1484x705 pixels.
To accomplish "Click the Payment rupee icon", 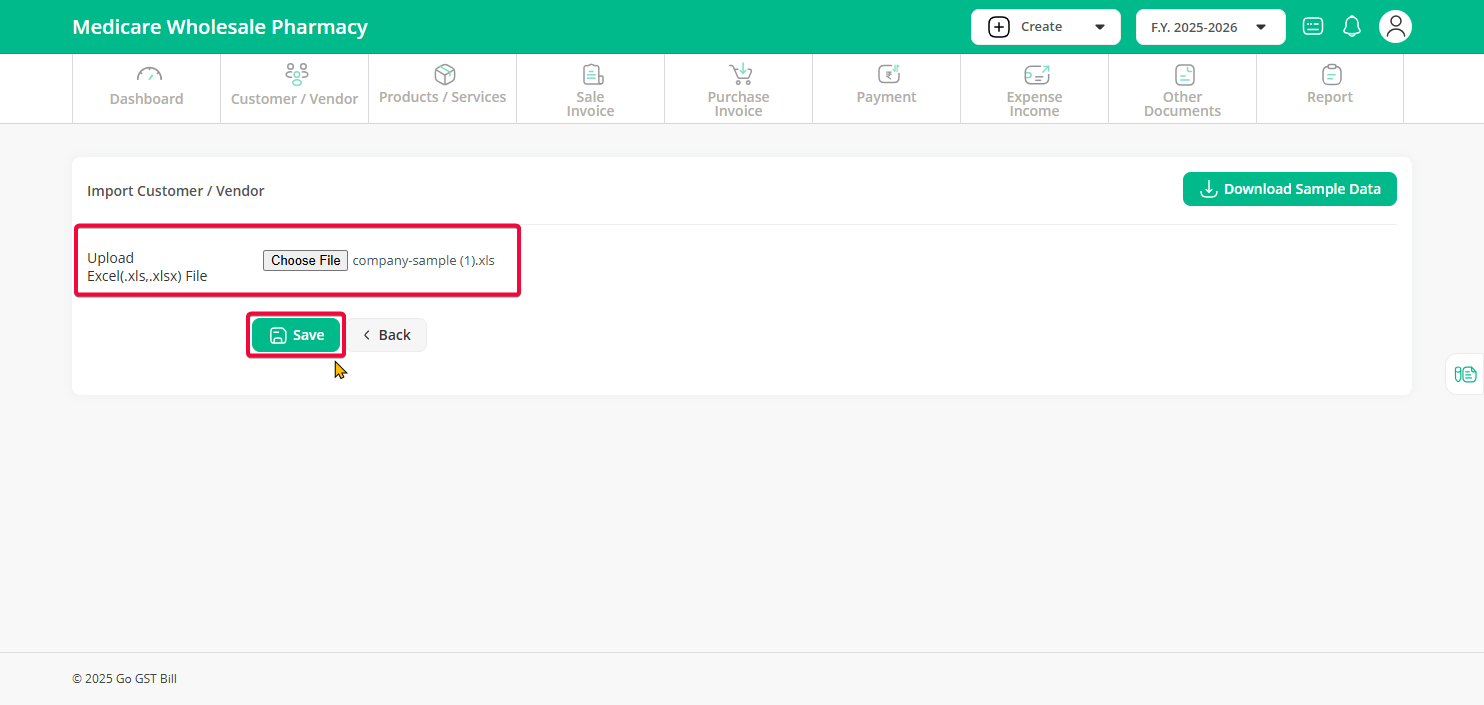I will [887, 74].
